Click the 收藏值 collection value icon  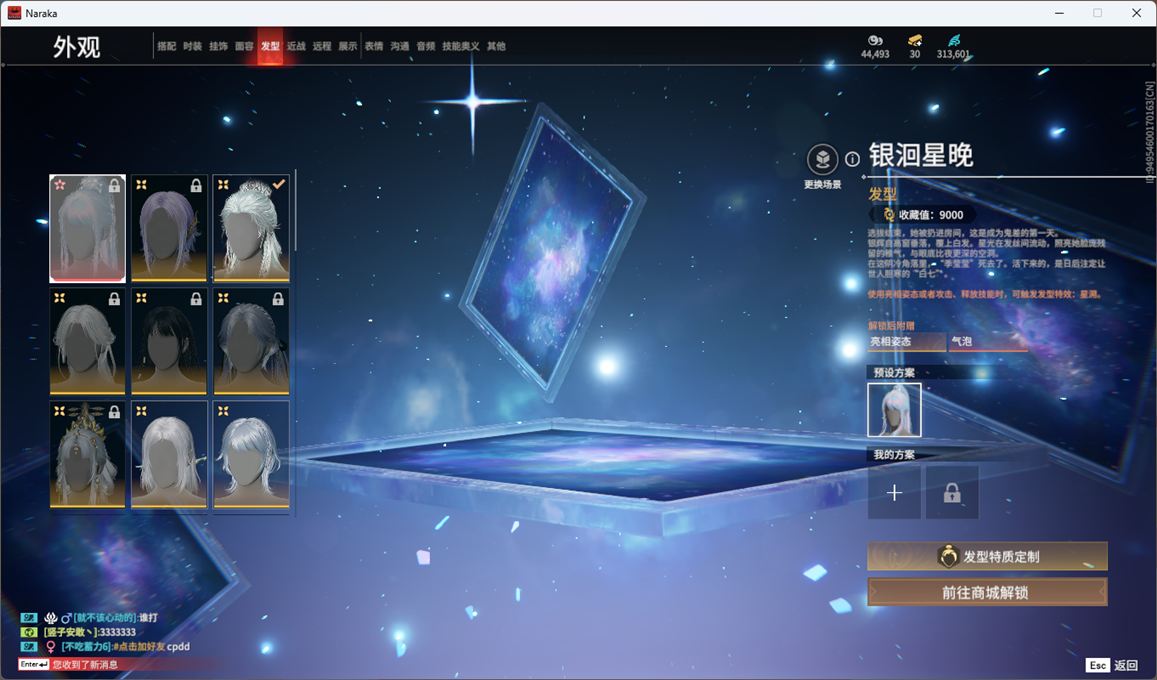click(x=888, y=215)
